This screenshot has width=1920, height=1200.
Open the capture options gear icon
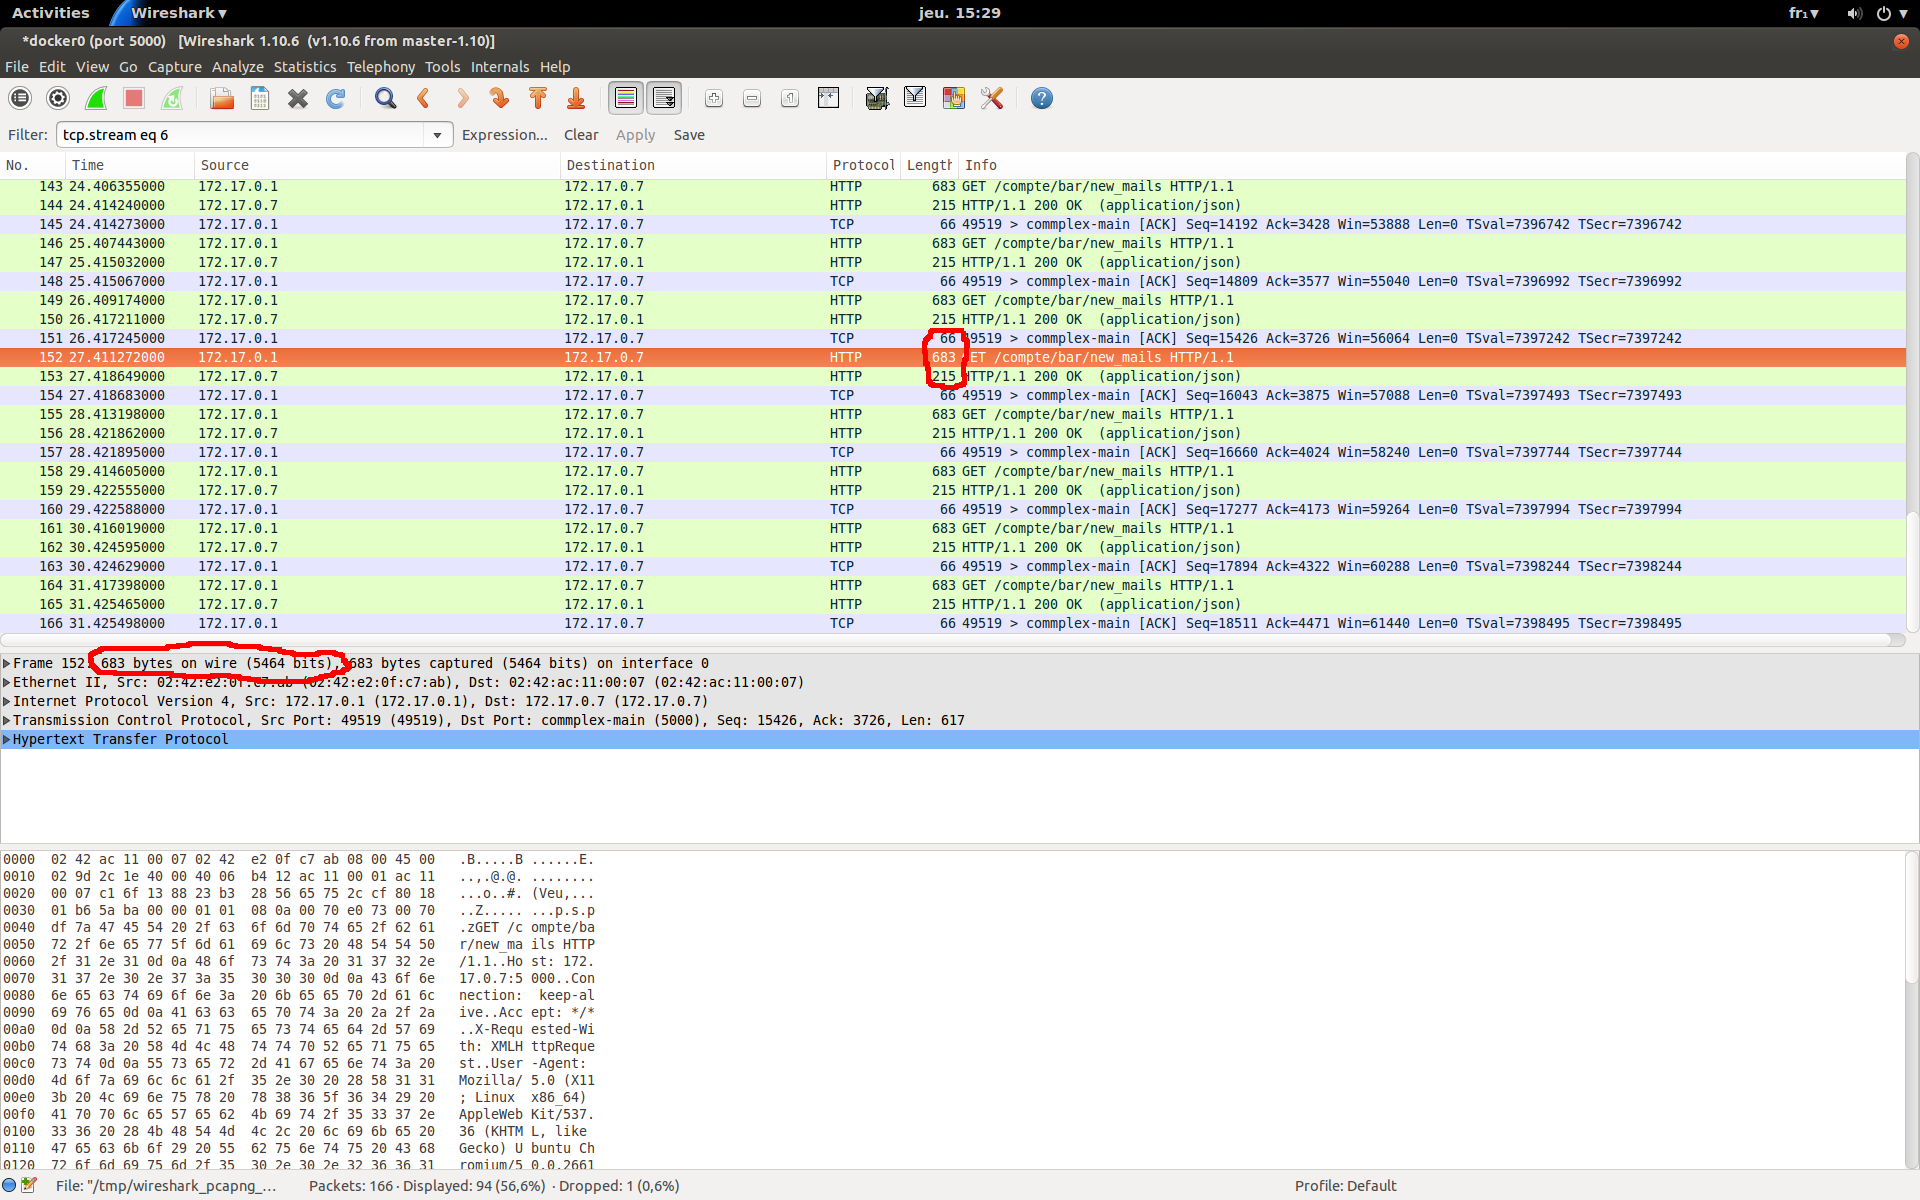[58, 98]
